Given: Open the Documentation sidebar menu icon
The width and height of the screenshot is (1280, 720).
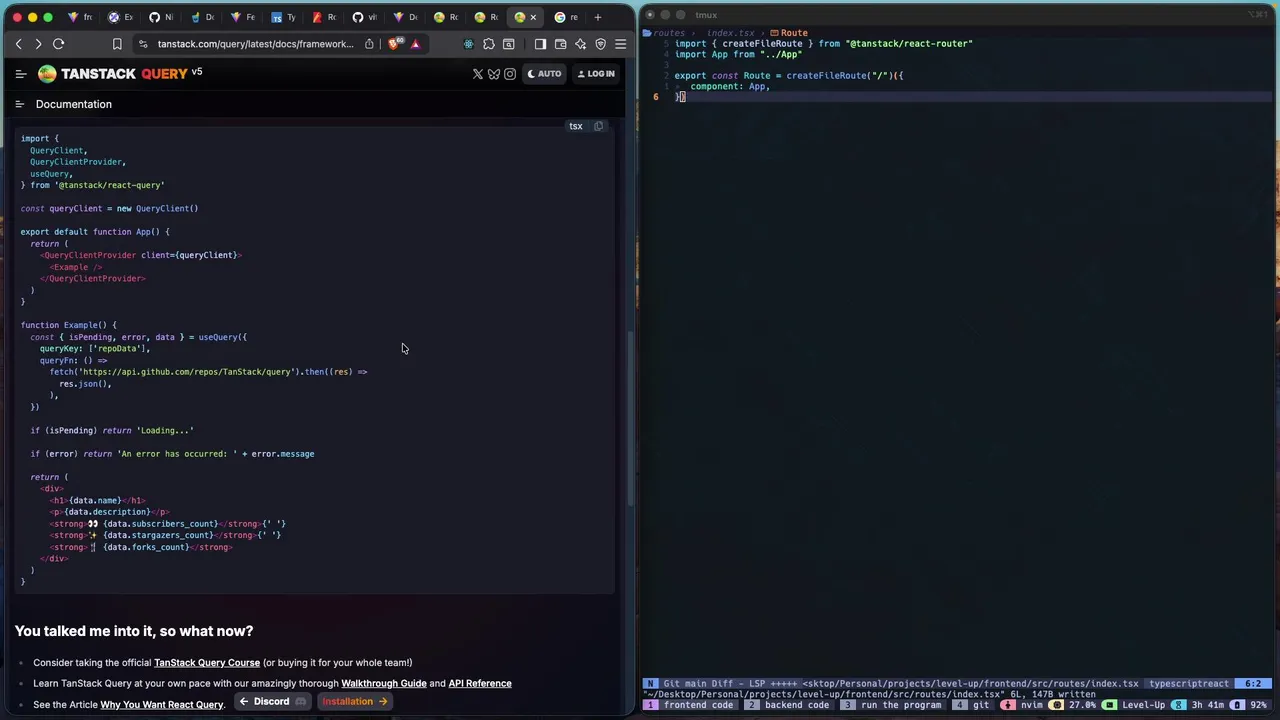Looking at the screenshot, I should pos(19,104).
